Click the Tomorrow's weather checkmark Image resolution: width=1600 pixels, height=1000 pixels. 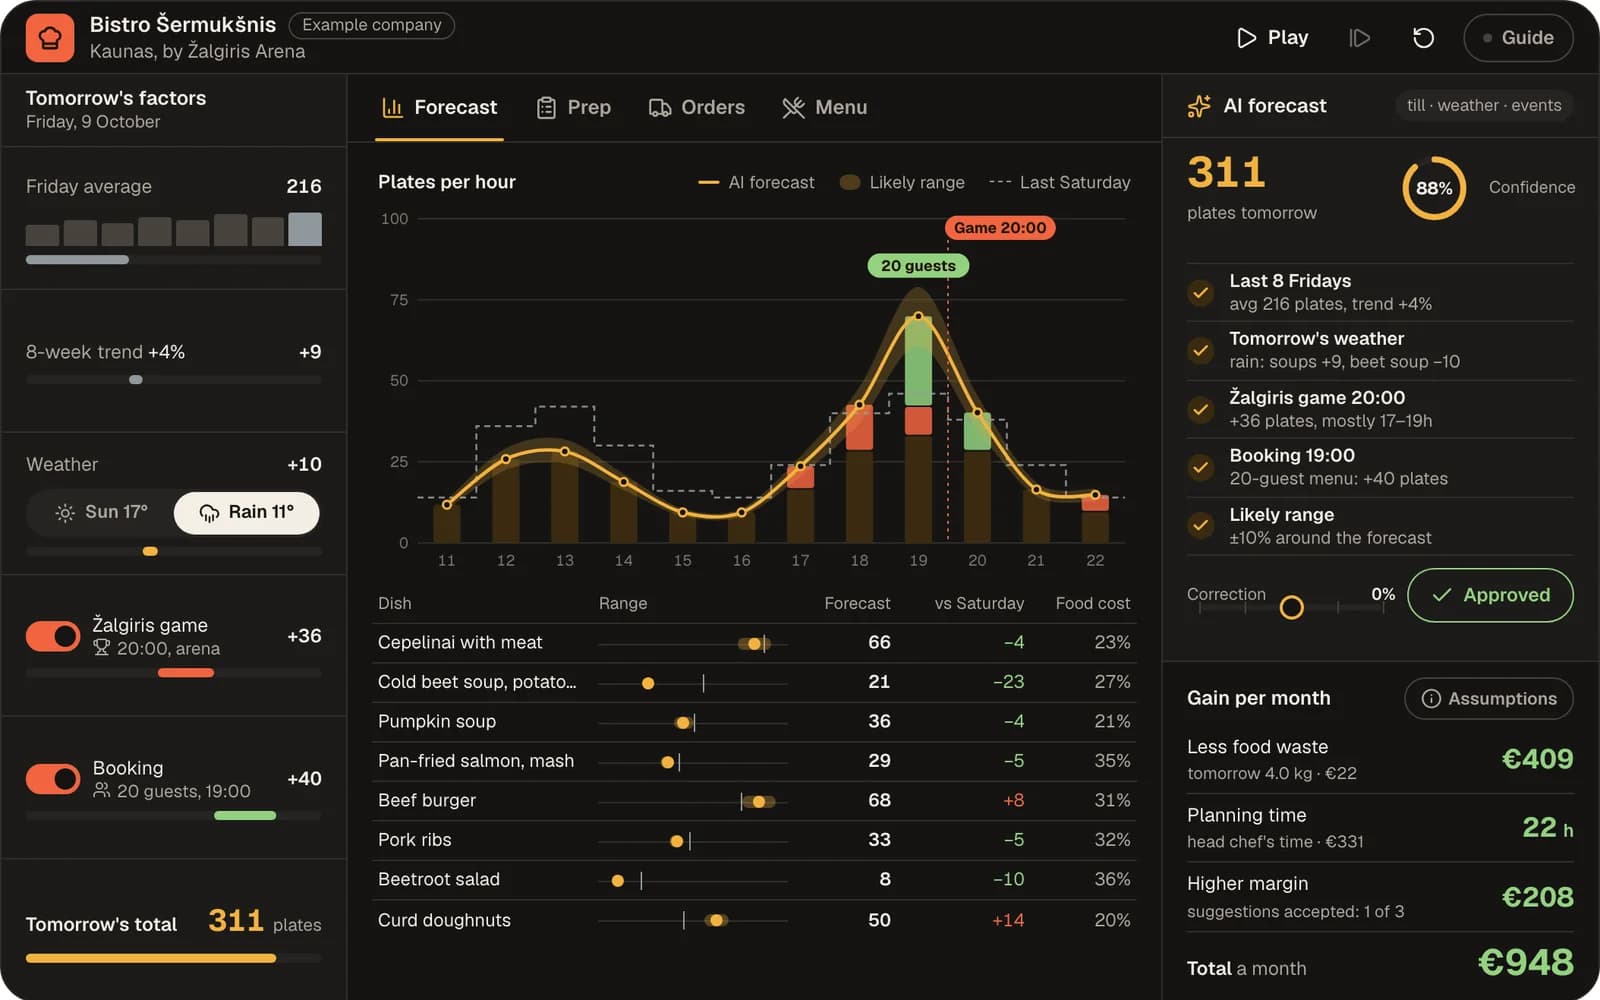coord(1200,350)
